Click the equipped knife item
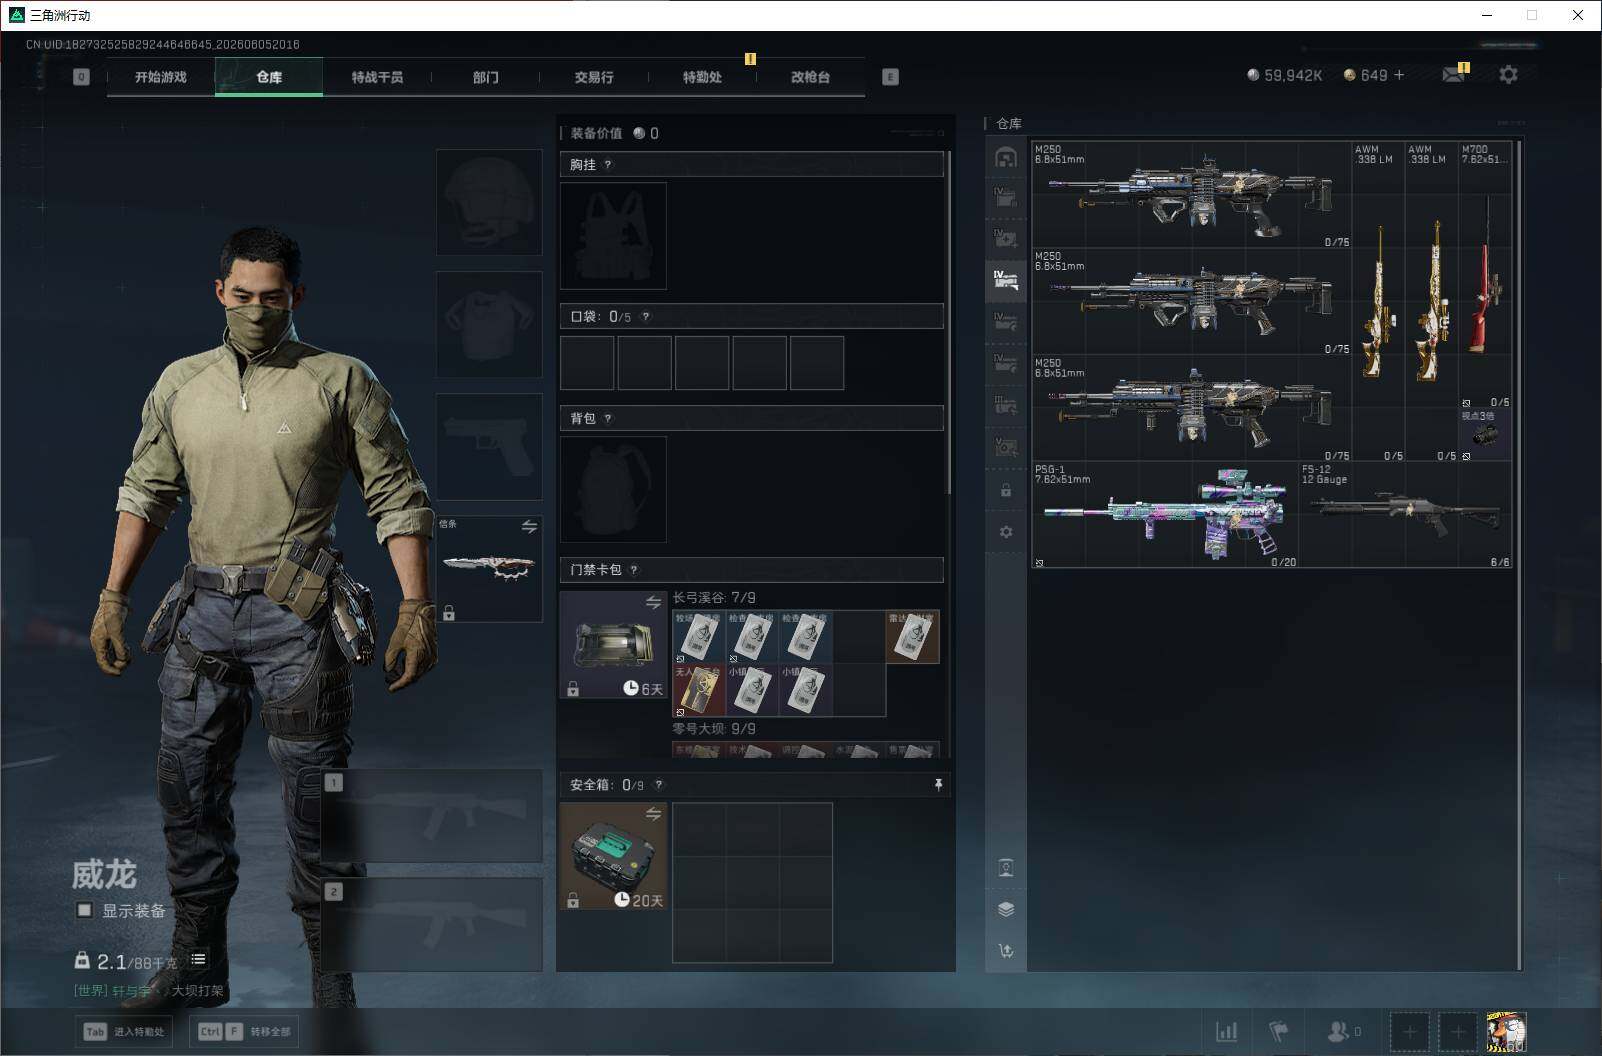 (489, 568)
